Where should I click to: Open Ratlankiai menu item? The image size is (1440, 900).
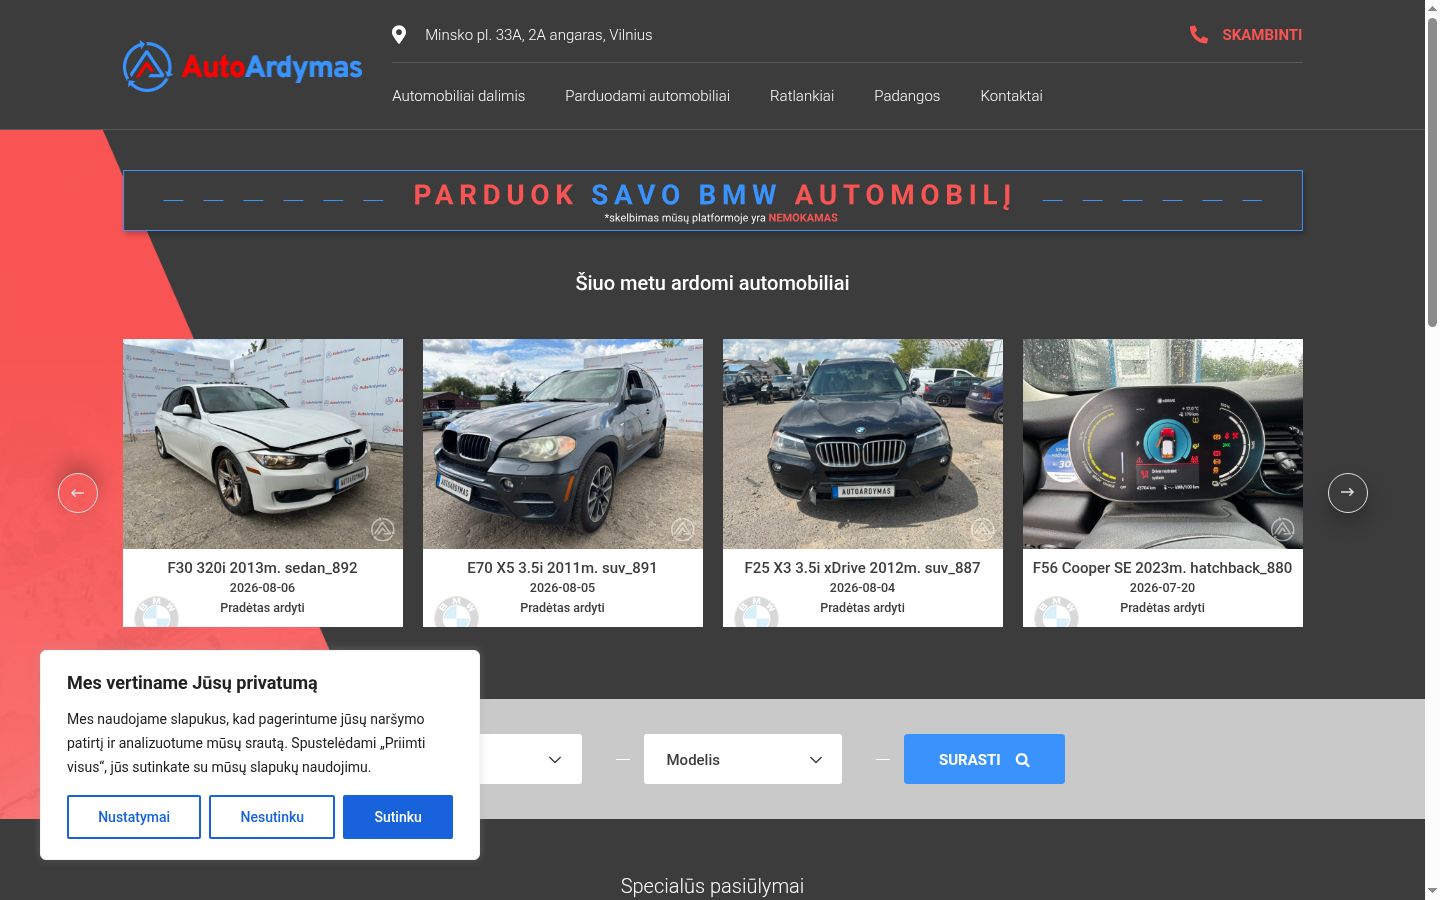pos(802,96)
